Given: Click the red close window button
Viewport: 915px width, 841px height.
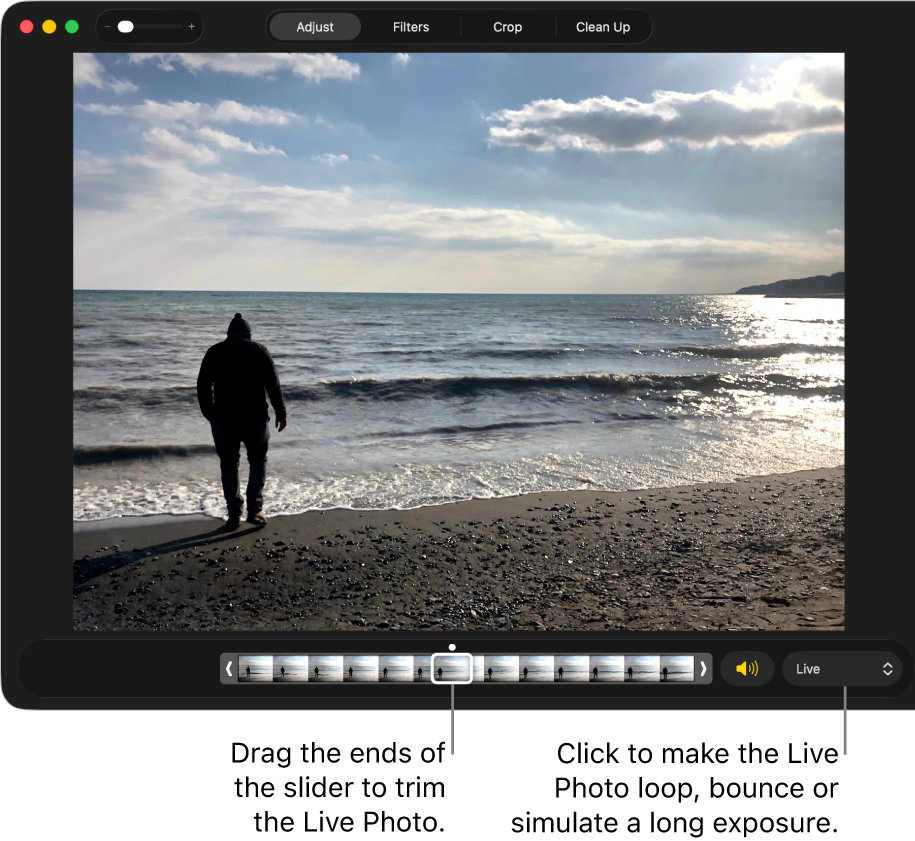Looking at the screenshot, I should click(24, 27).
